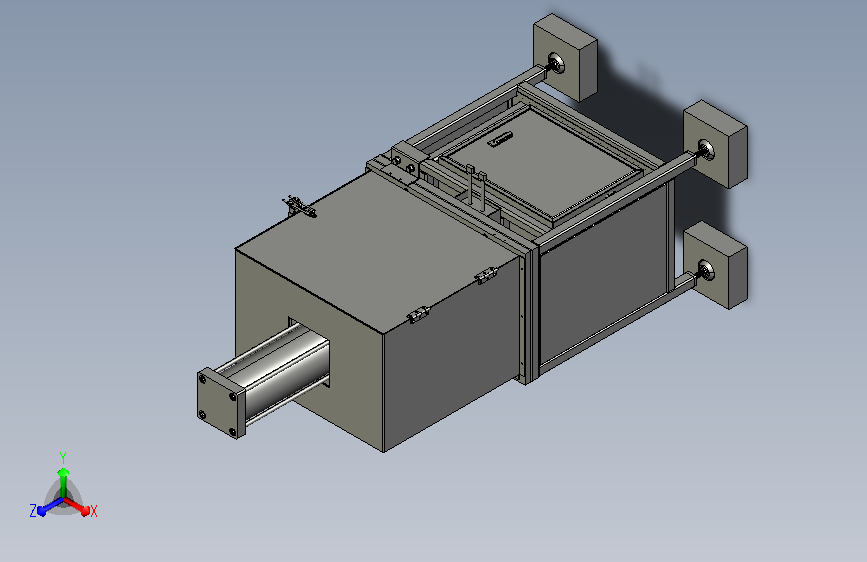The width and height of the screenshot is (867, 562).
Task: Select the topmost square foot block
Action: 565,58
